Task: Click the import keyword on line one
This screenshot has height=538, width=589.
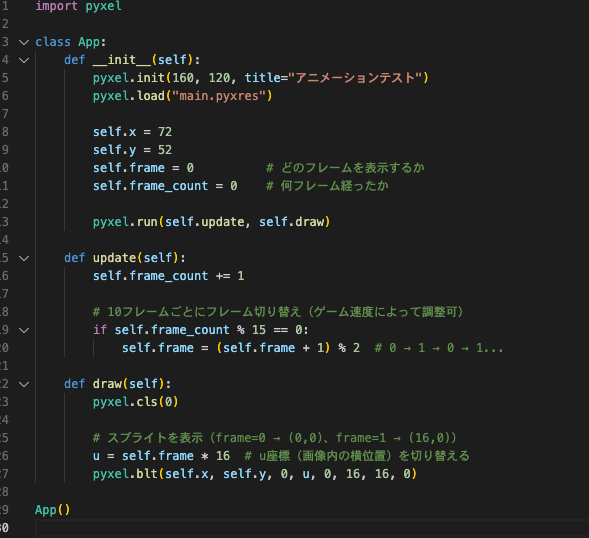Action: (56, 6)
